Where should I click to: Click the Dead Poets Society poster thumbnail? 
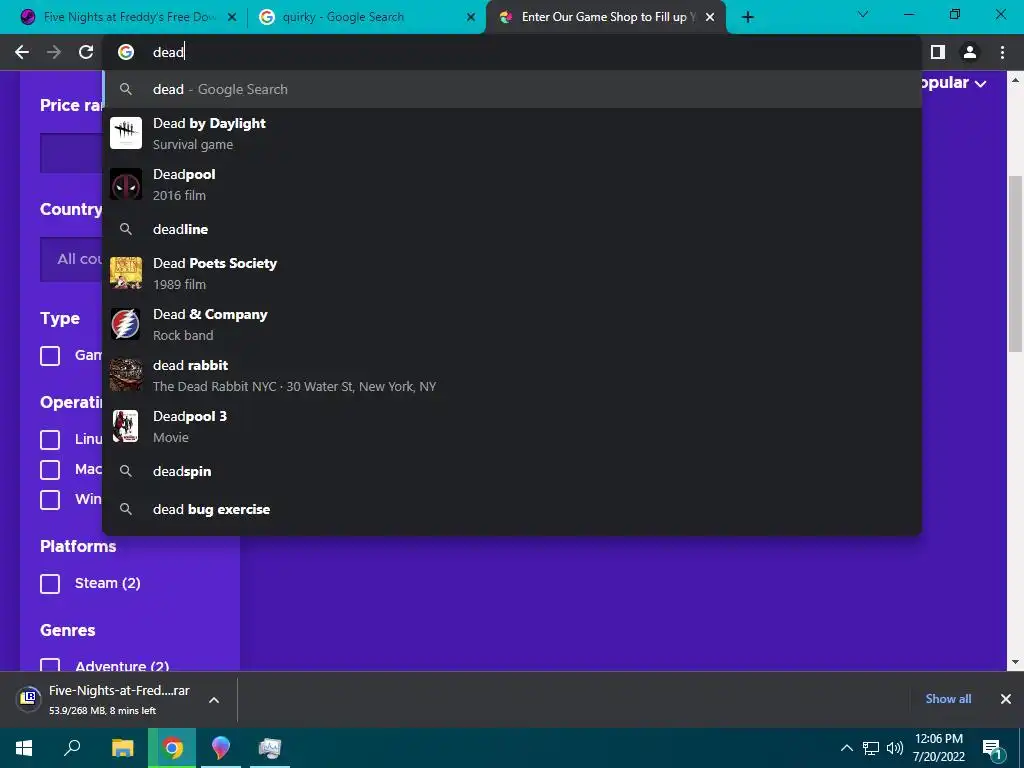pyautogui.click(x=126, y=273)
